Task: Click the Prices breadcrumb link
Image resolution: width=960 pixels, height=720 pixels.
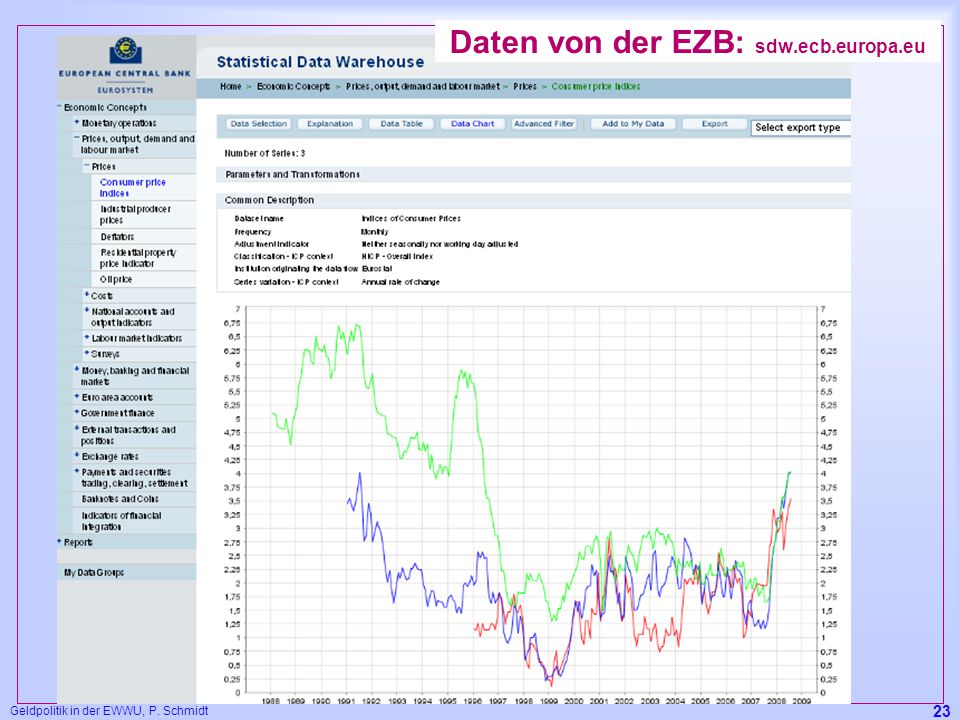Action: coord(525,86)
